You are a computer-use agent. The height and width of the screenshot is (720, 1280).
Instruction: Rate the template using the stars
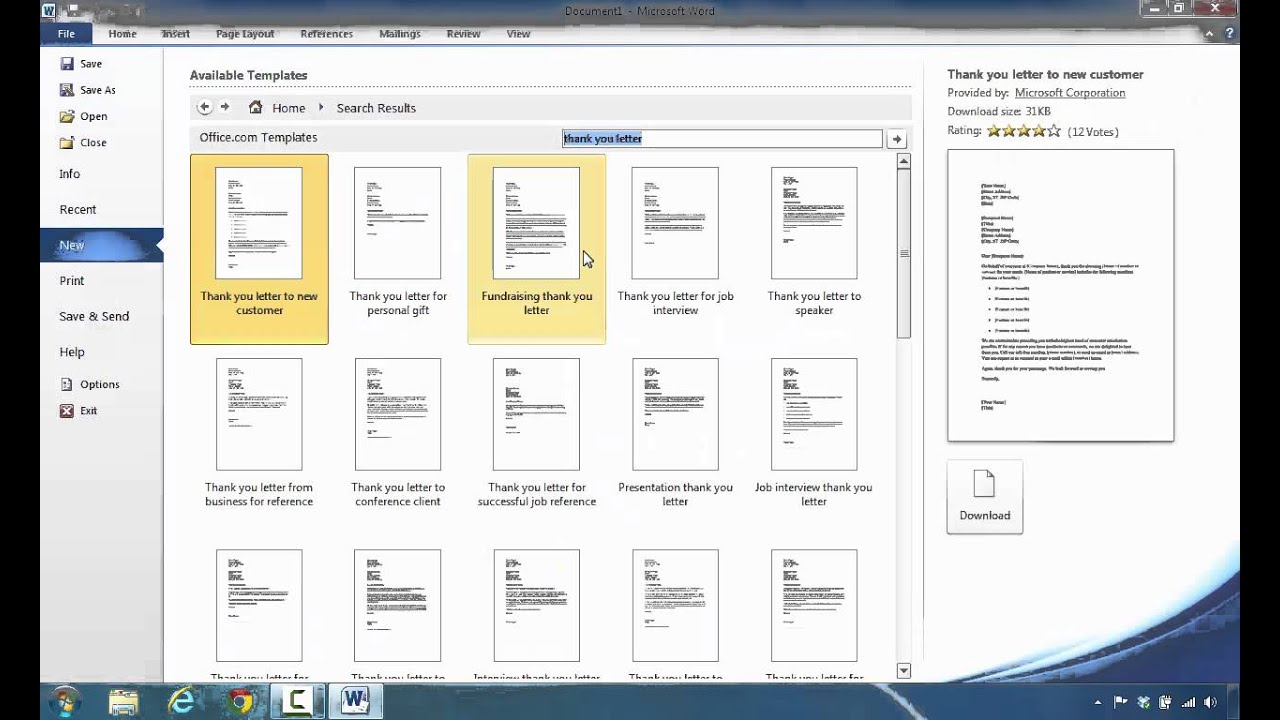[1024, 131]
